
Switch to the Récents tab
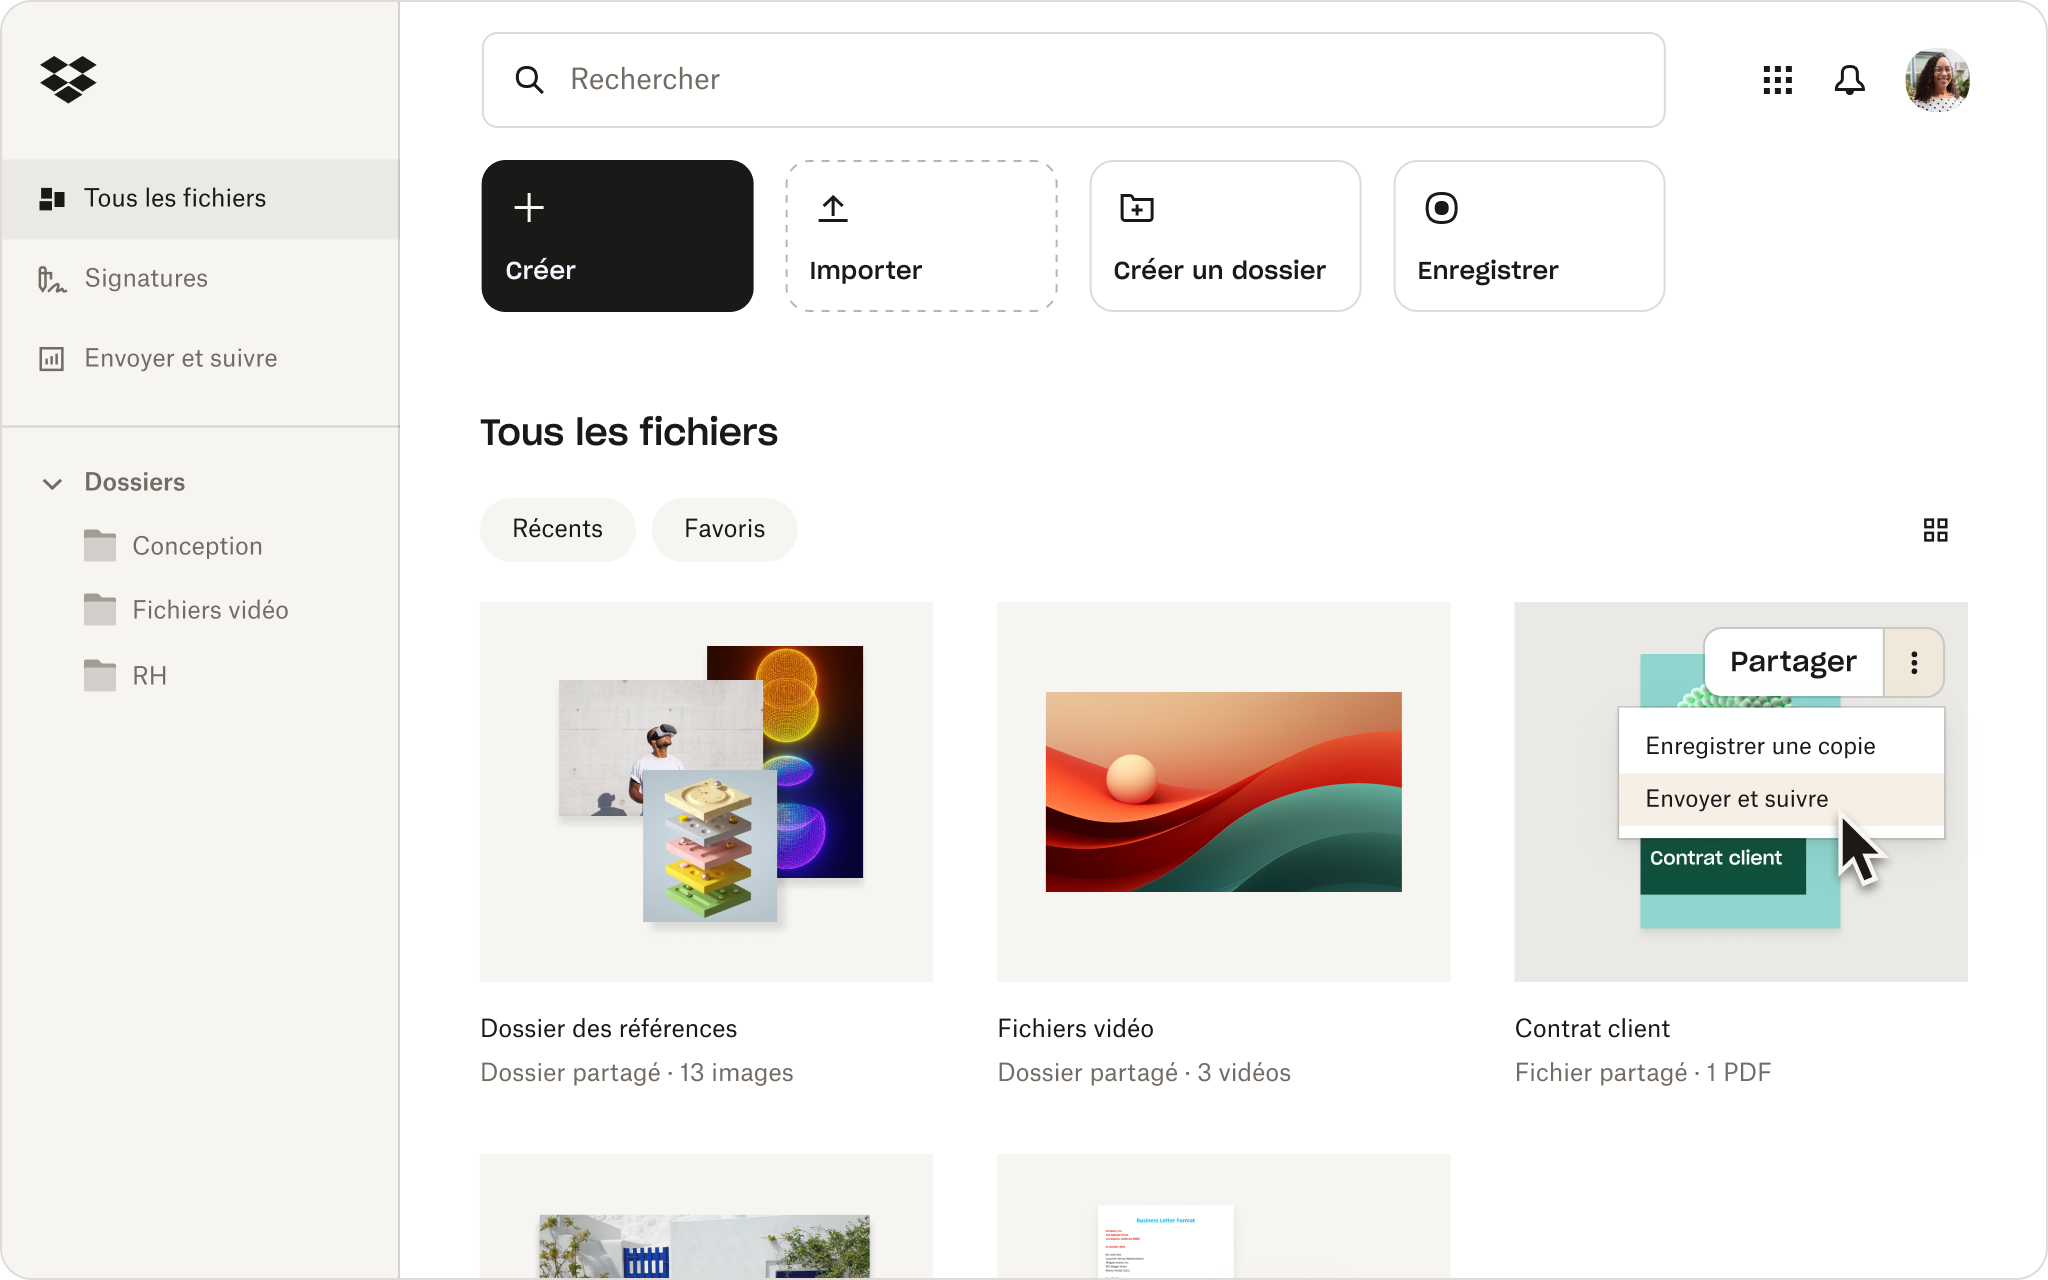click(x=557, y=528)
